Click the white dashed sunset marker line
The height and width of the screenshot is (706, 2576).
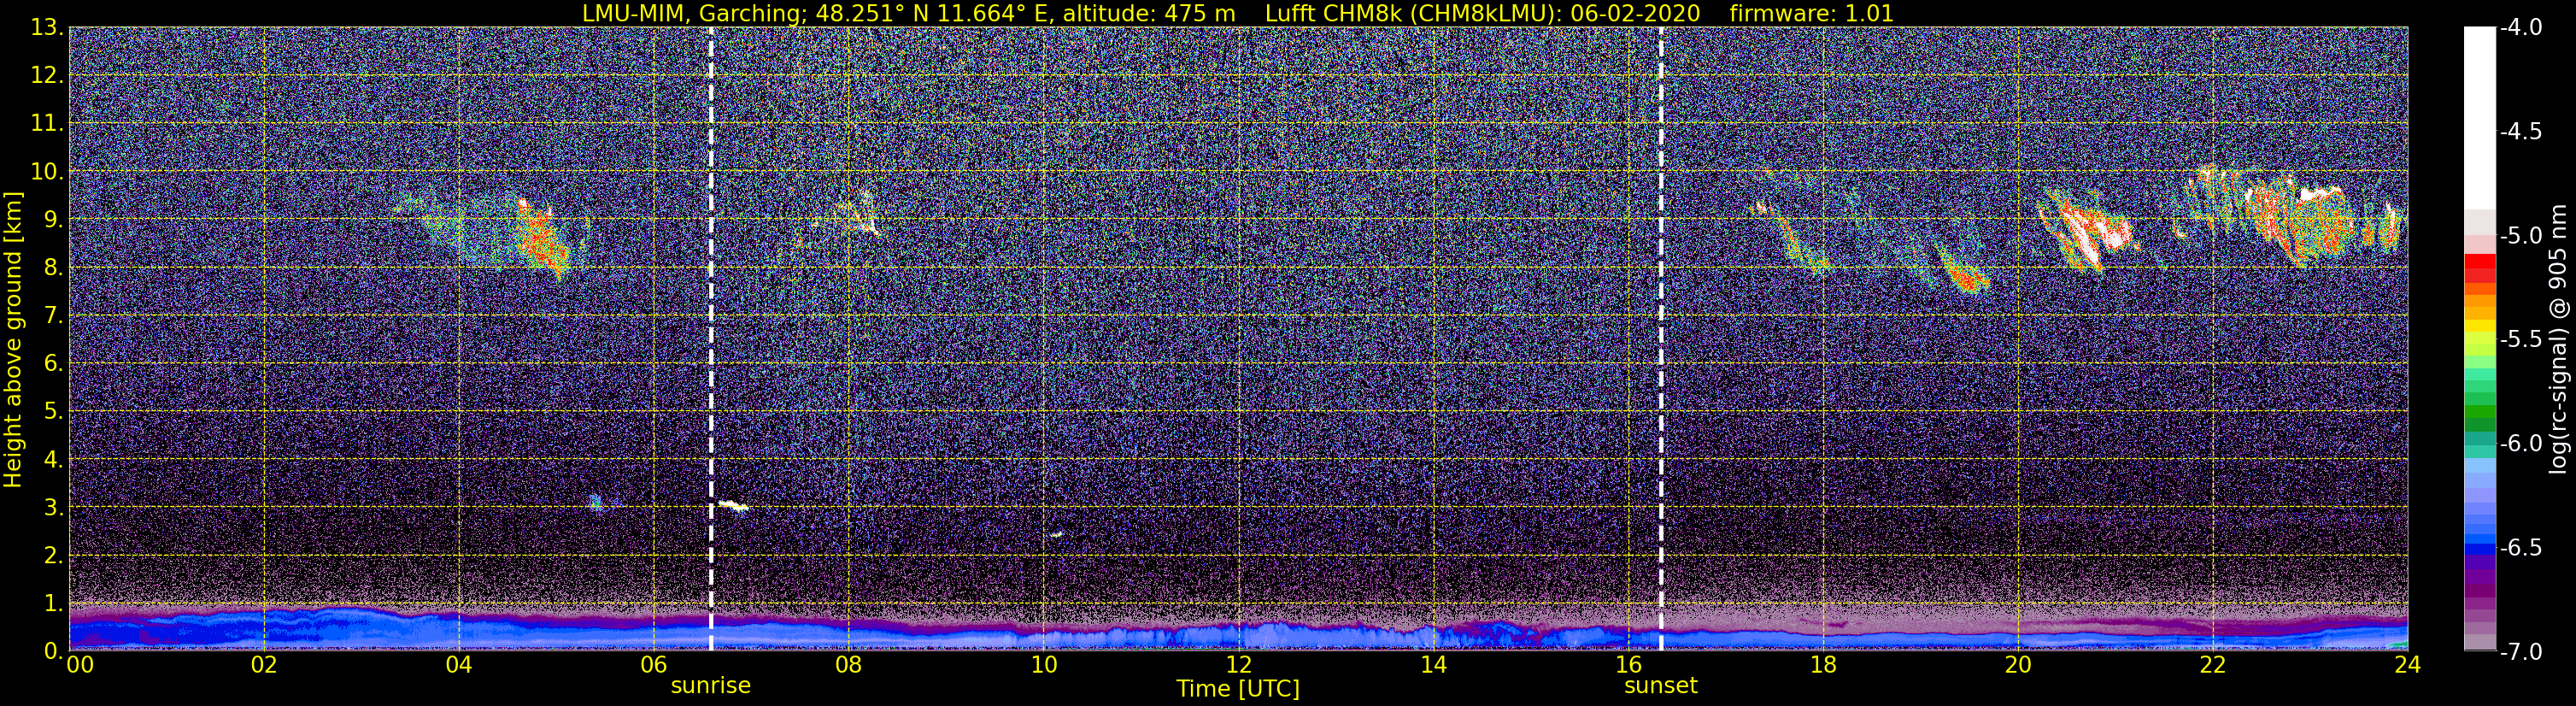point(1661,339)
